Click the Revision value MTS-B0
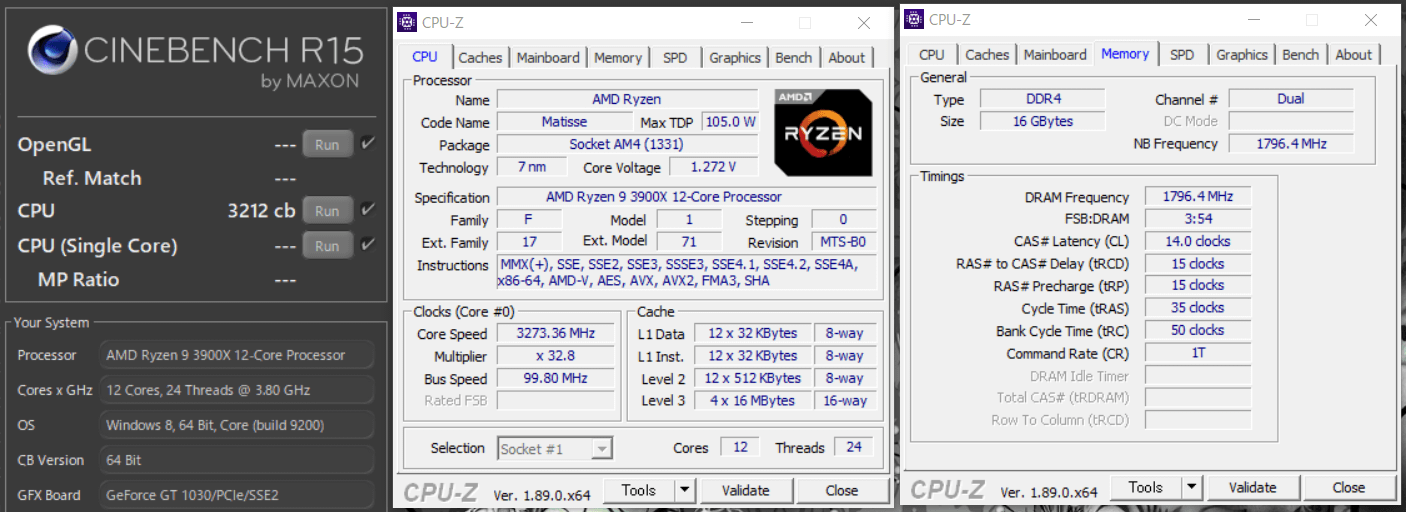 click(843, 243)
